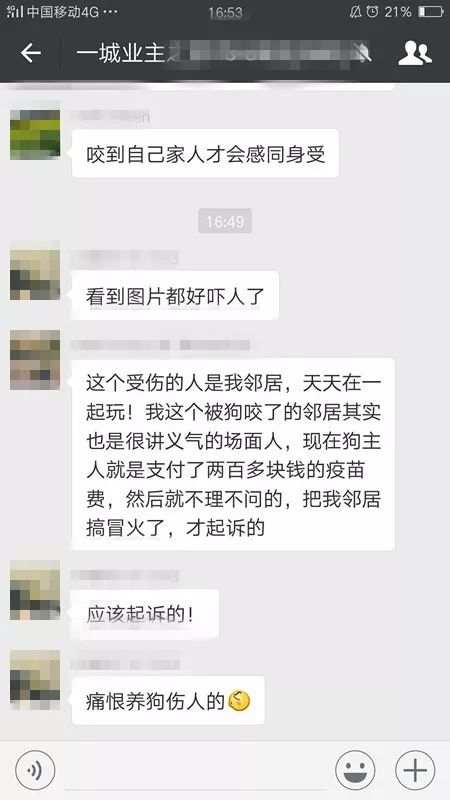Tap the avatar beside 应该起诉的!
This screenshot has height=800, width=450.
(35, 590)
